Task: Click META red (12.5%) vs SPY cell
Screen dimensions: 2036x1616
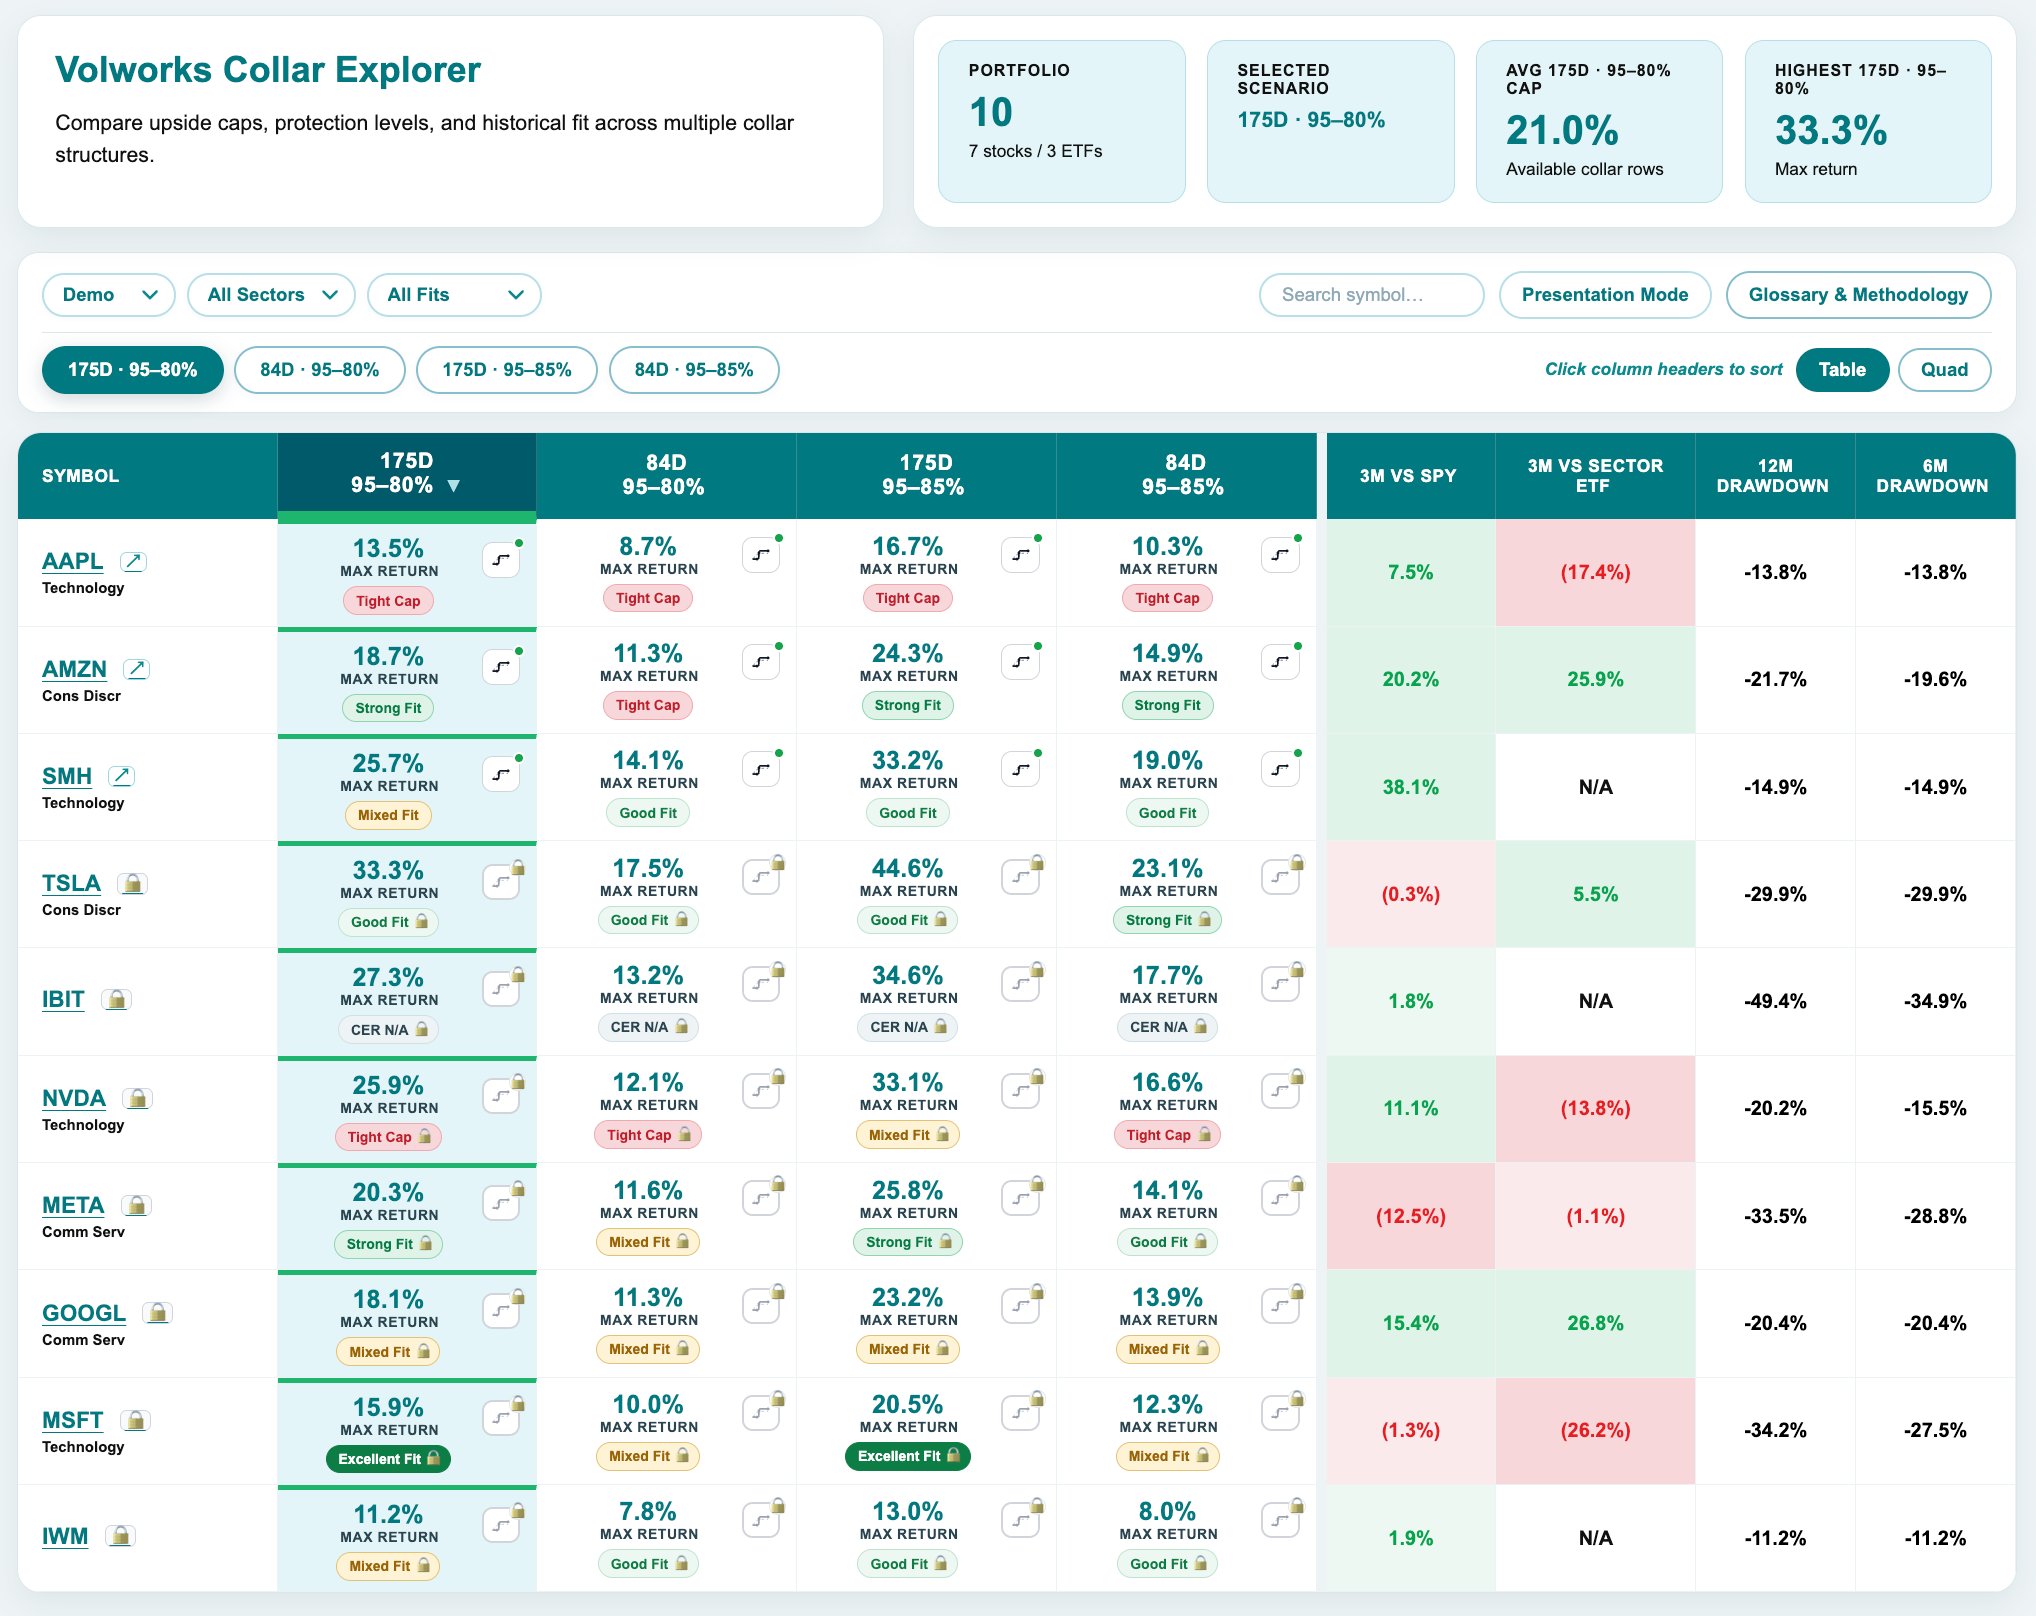Action: pyautogui.click(x=1410, y=1216)
